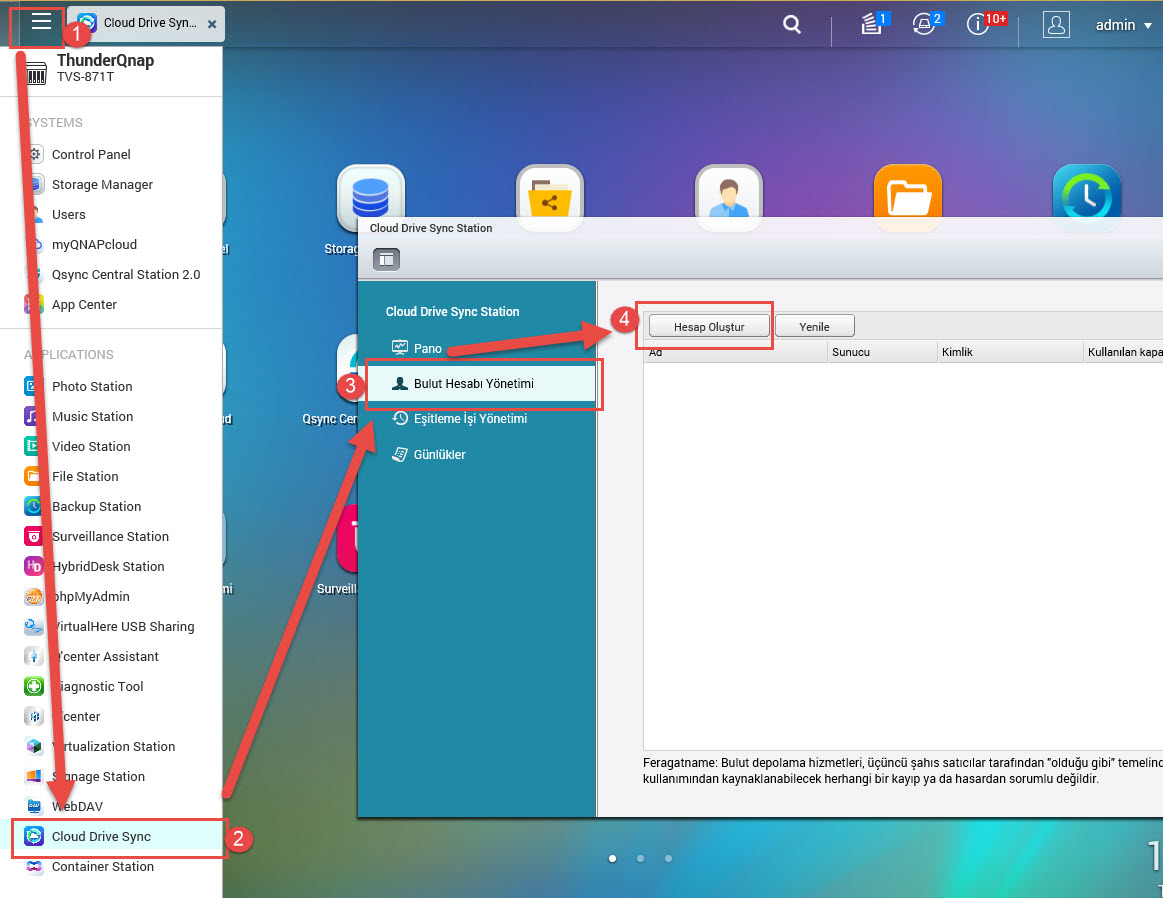Screen dimensions: 1163x898
Task: Click the Virtualization Station cube icon
Action: [x=33, y=747]
